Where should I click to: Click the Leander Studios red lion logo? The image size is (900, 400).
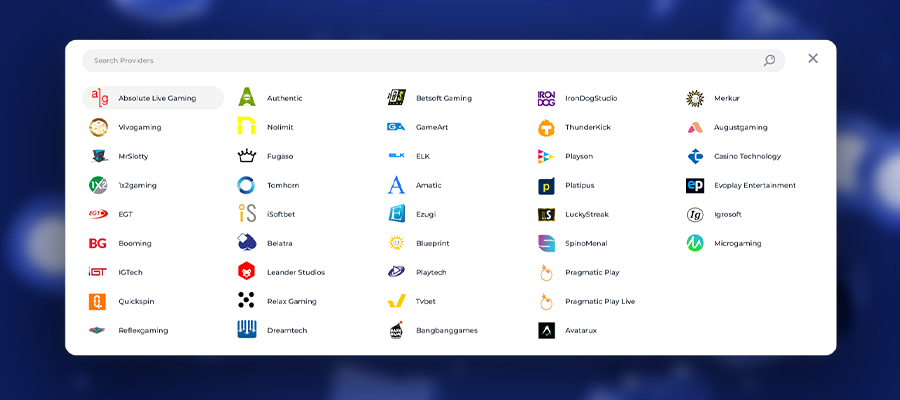pyautogui.click(x=246, y=271)
